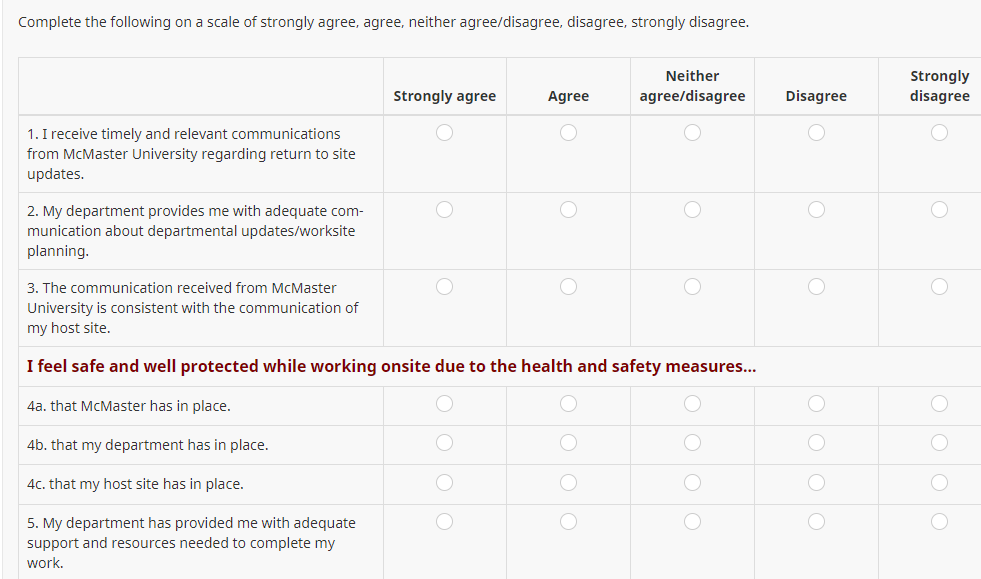981x579 pixels.
Task: Choose Agree for question 3 host site consistency
Action: click(568, 286)
